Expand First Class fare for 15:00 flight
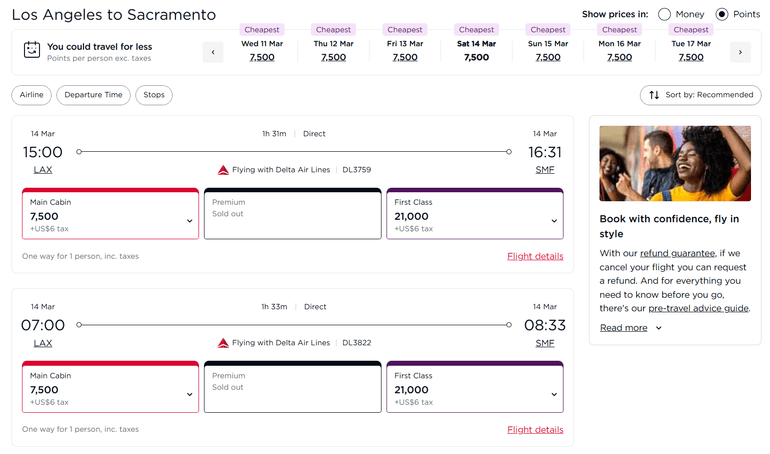This screenshot has height=454, width=770. tap(554, 221)
